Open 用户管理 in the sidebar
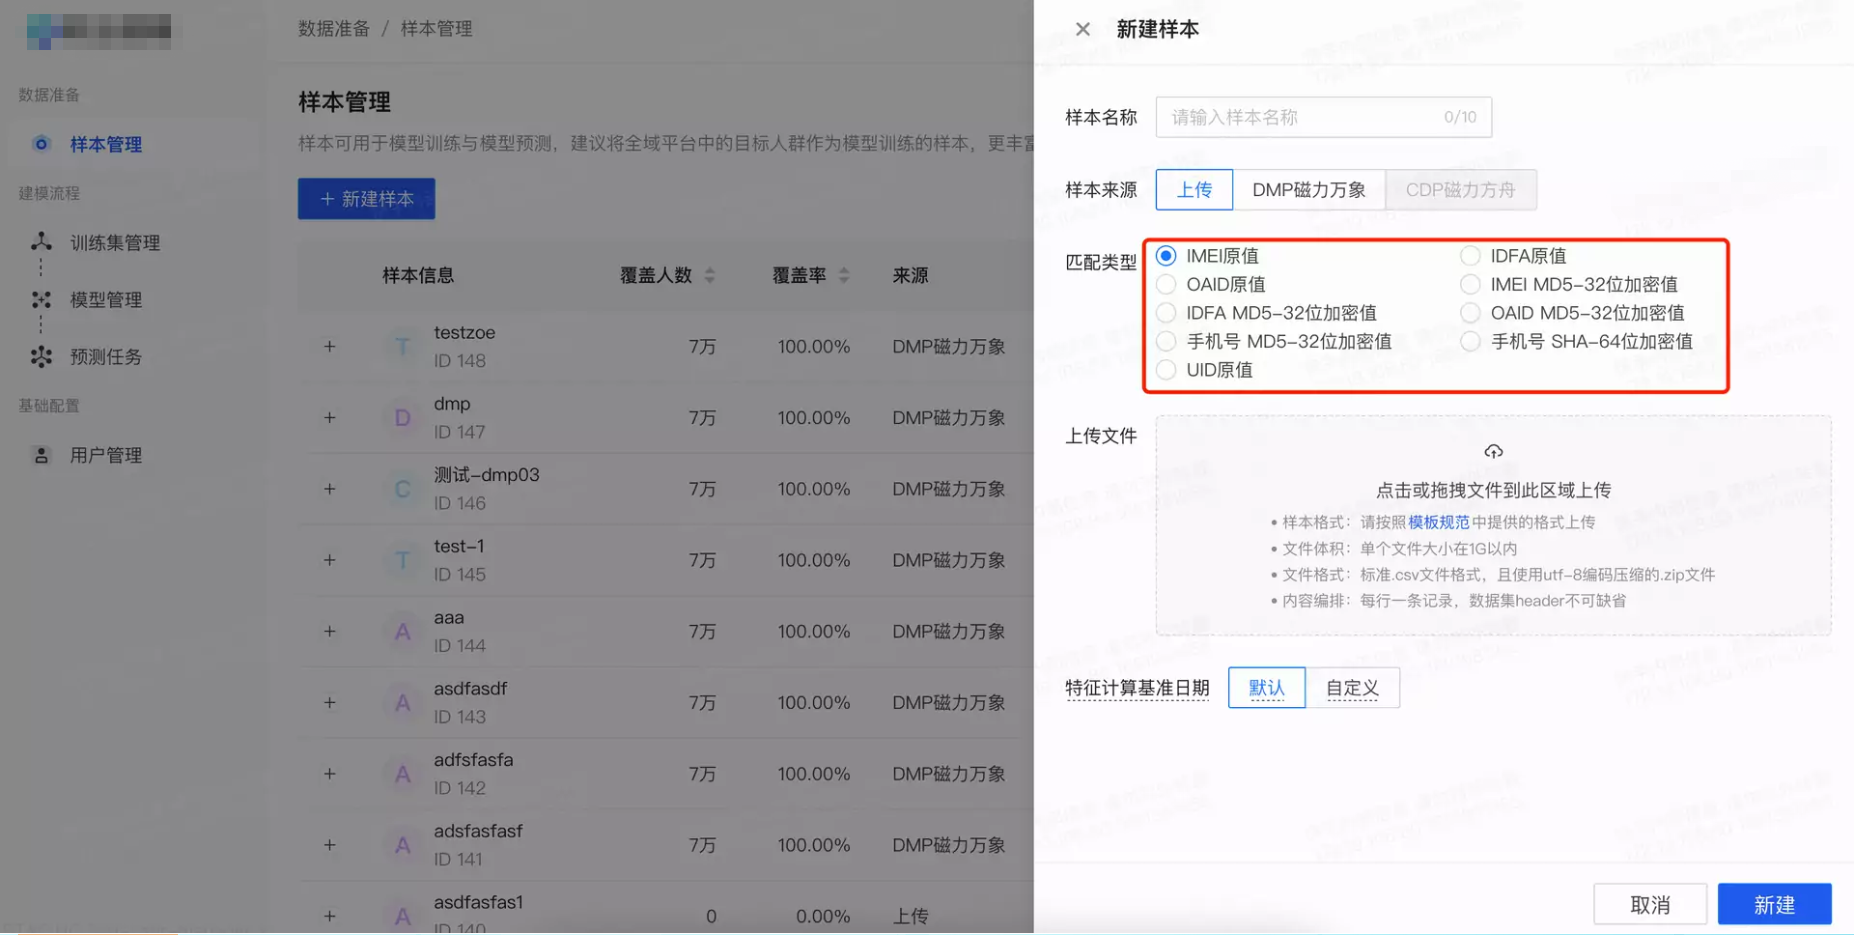 (x=104, y=454)
